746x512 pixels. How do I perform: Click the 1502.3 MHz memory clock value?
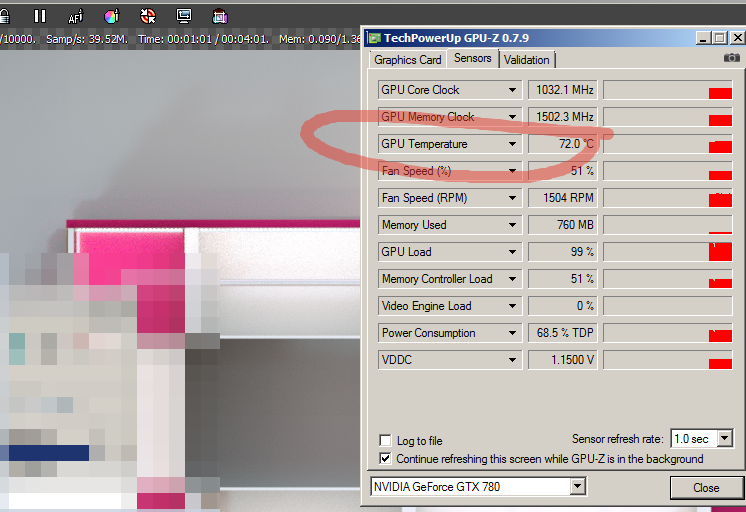[563, 117]
